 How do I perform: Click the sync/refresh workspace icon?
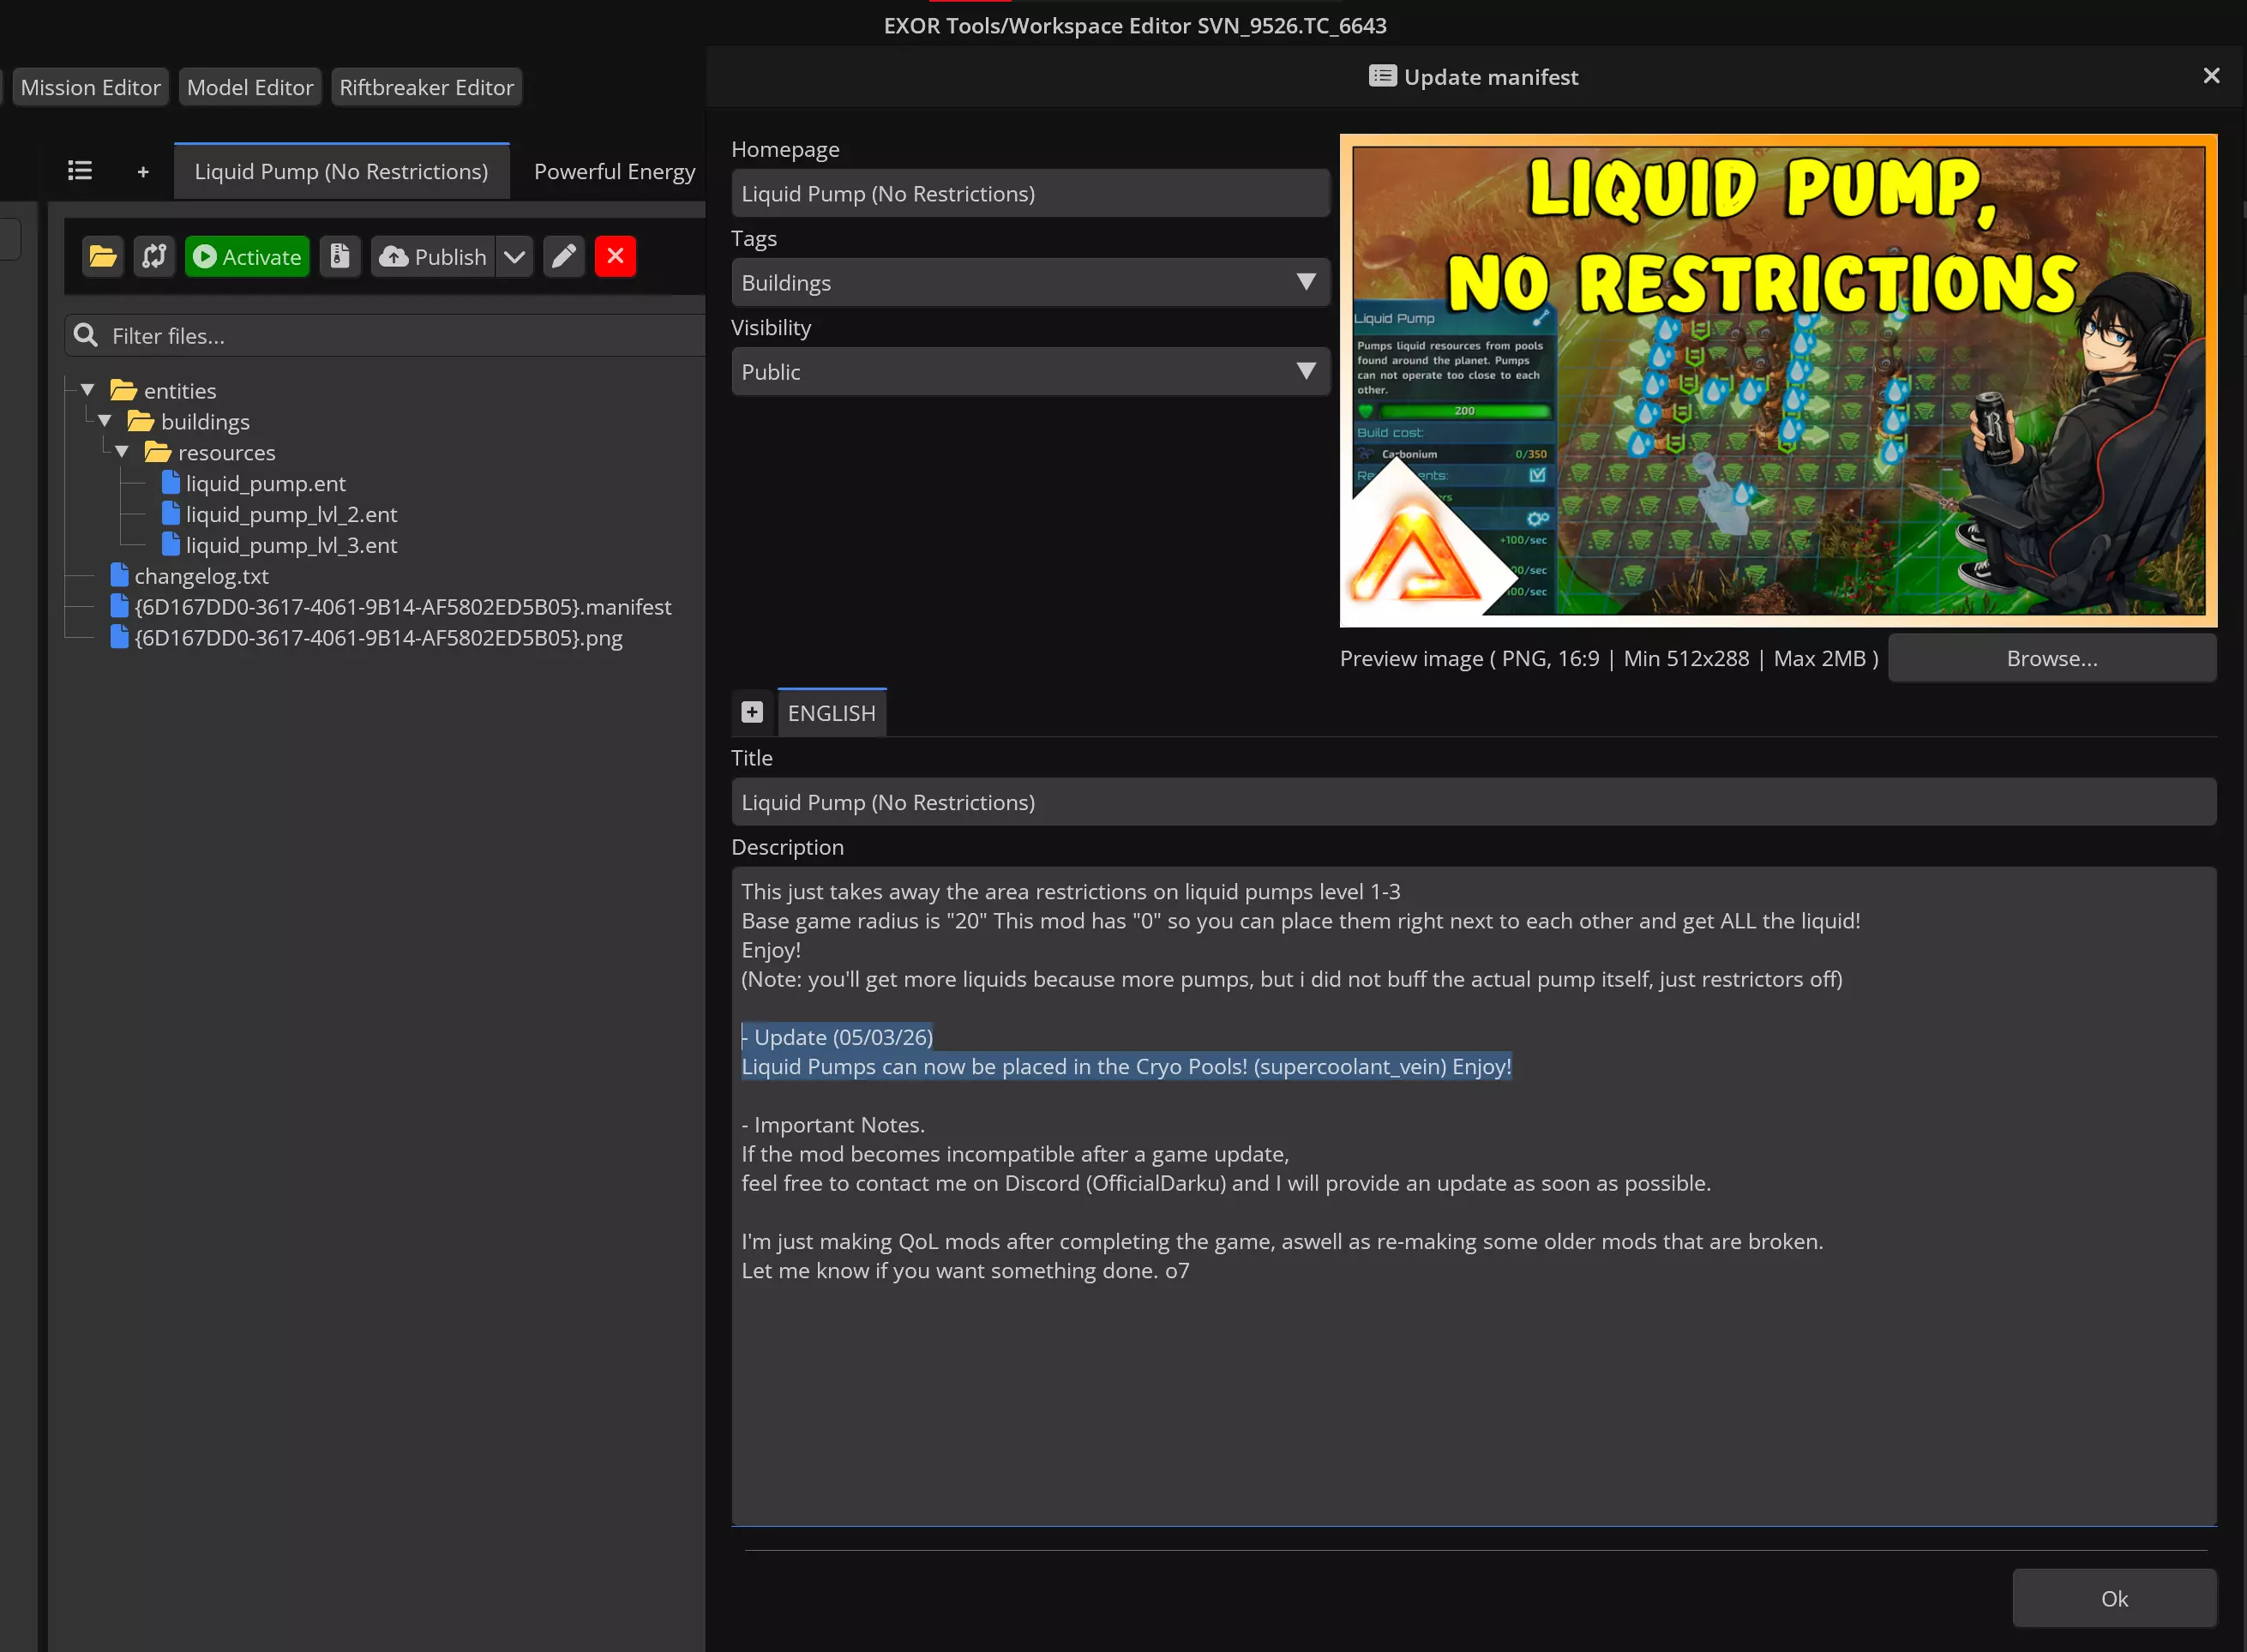[154, 257]
